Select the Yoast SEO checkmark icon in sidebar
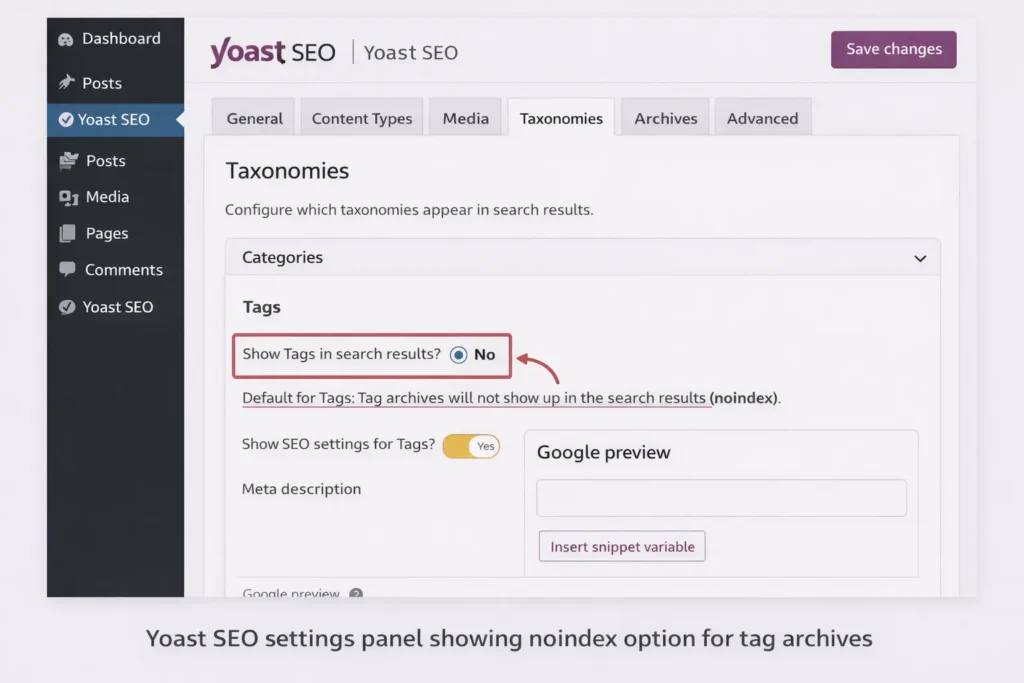The width and height of the screenshot is (1024, 683). [66, 307]
